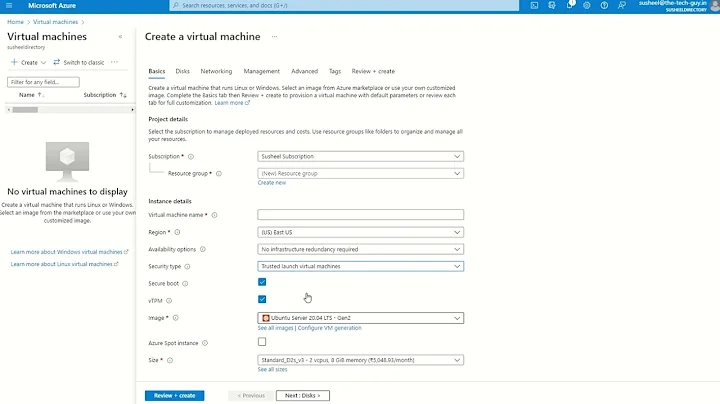Switch to the Networking tab
This screenshot has height=404, width=720.
pyautogui.click(x=216, y=71)
